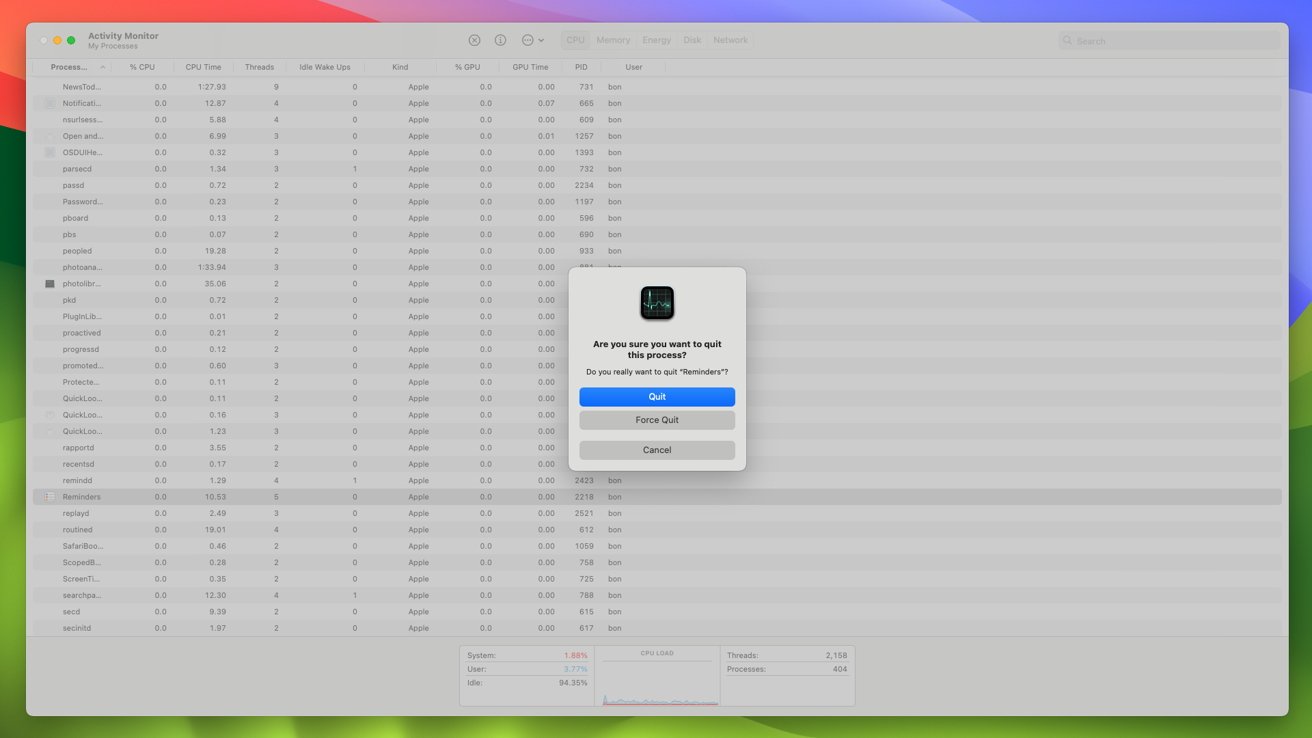Click the photolibraryd process icon
The image size is (1312, 738).
point(50,284)
